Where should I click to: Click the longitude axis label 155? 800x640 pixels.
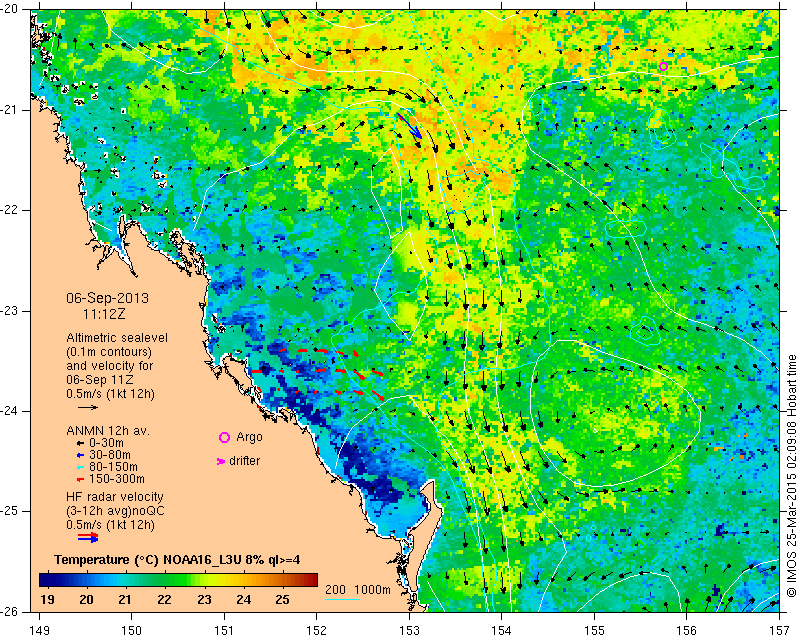[x=594, y=630]
